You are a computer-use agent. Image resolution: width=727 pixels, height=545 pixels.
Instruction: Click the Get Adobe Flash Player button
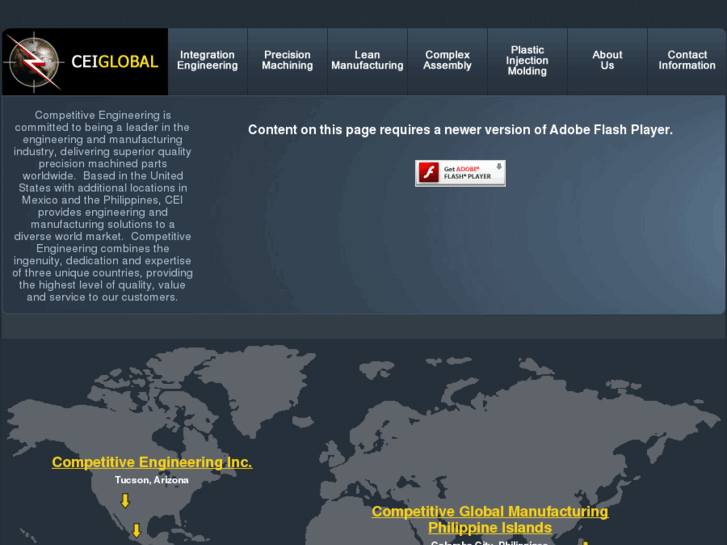(x=460, y=173)
